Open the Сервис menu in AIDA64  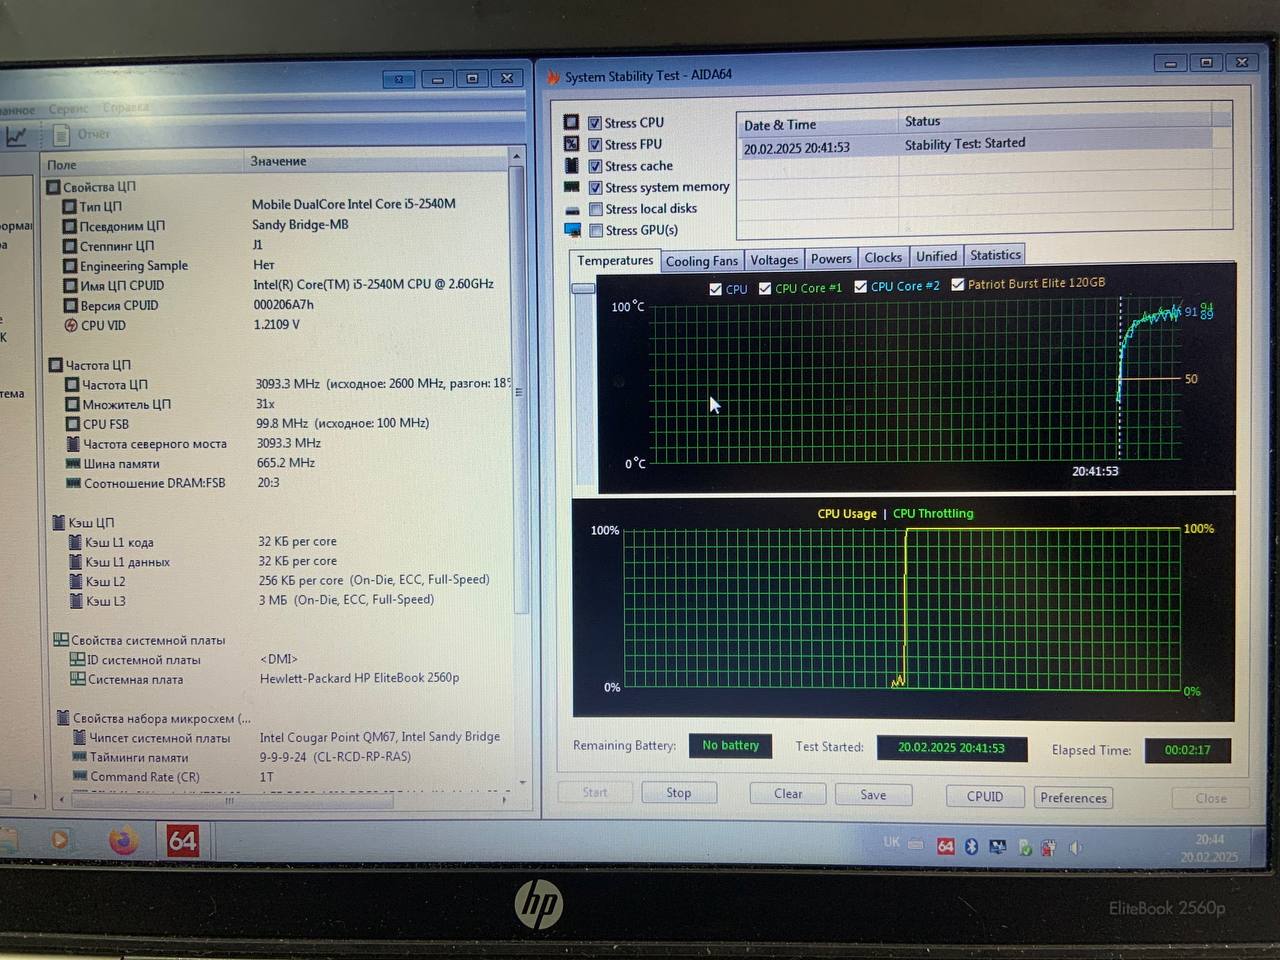(68, 109)
